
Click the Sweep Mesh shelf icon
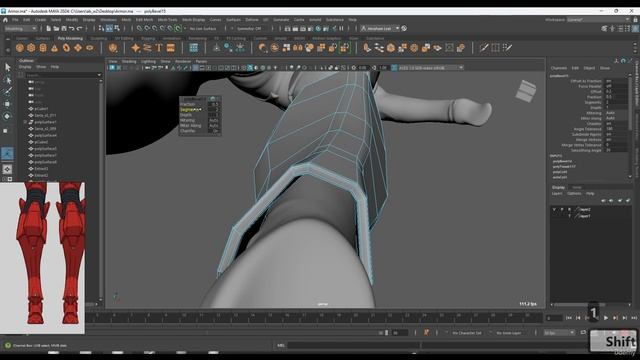pyautogui.click(x=147, y=48)
